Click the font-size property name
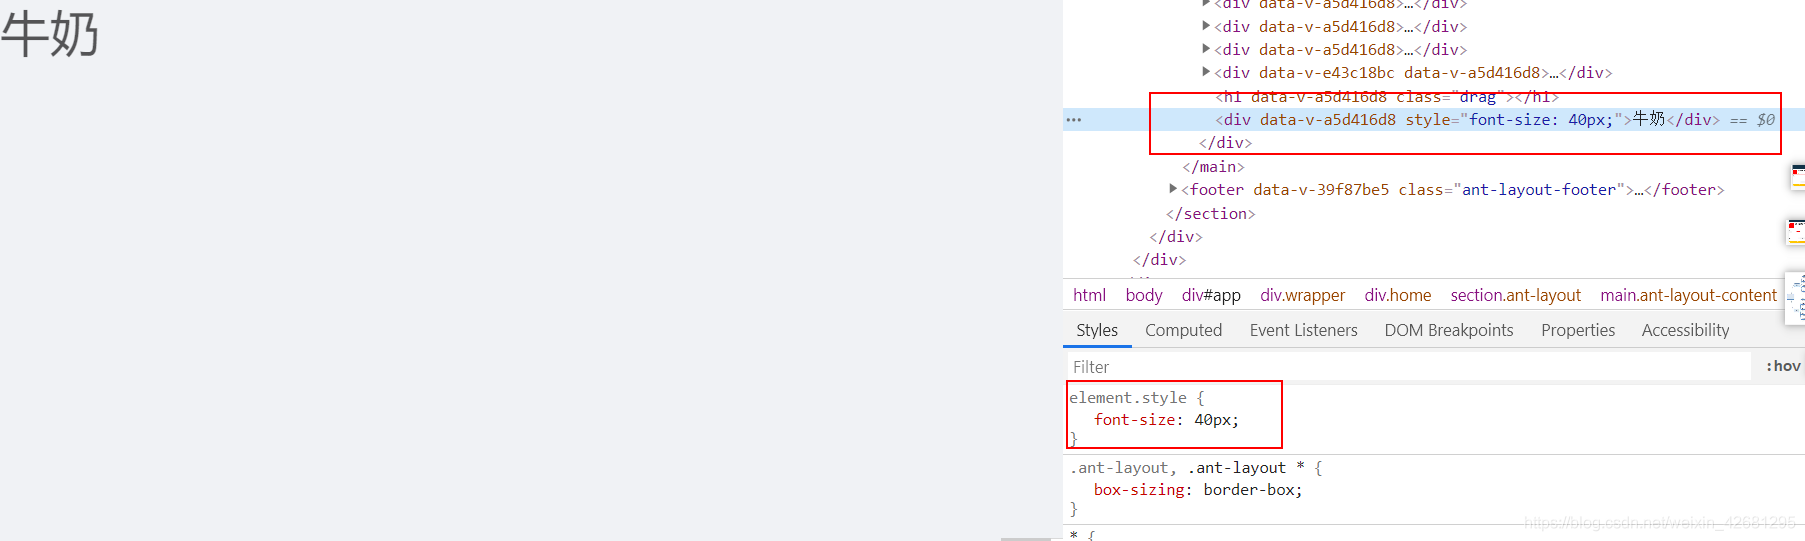 1134,420
